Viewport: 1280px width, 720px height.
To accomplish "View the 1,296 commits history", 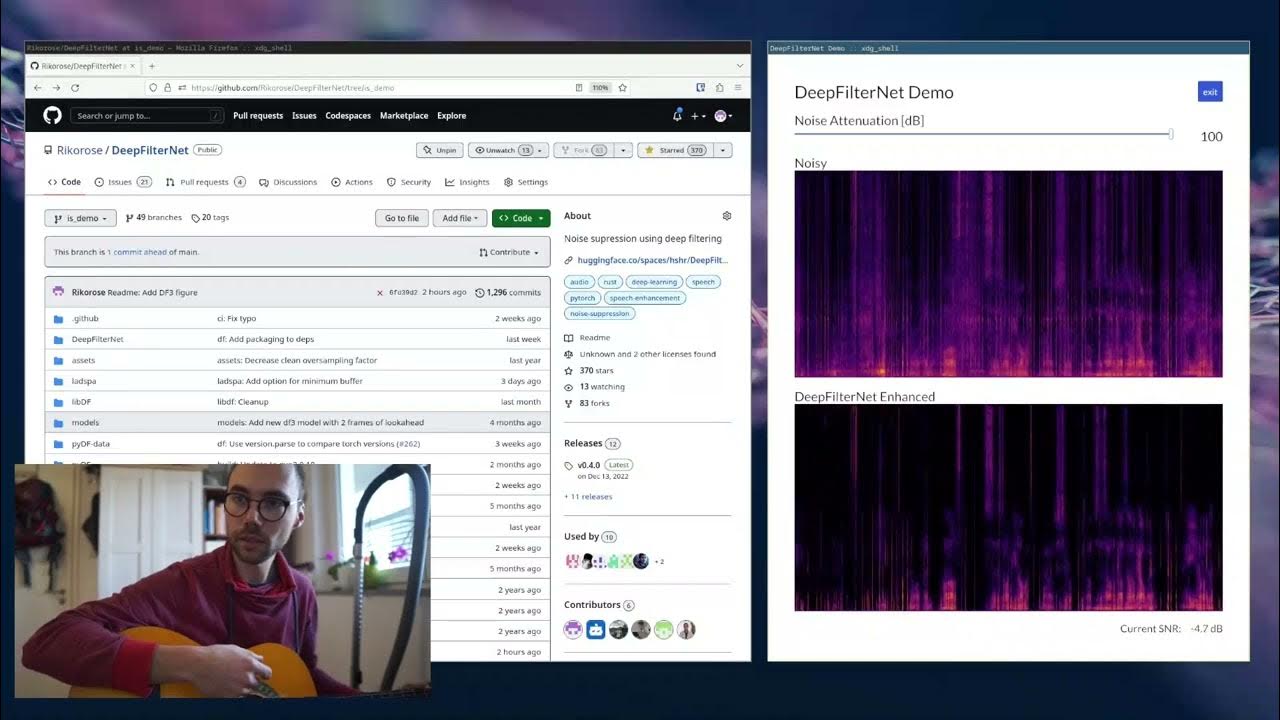I will [508, 293].
